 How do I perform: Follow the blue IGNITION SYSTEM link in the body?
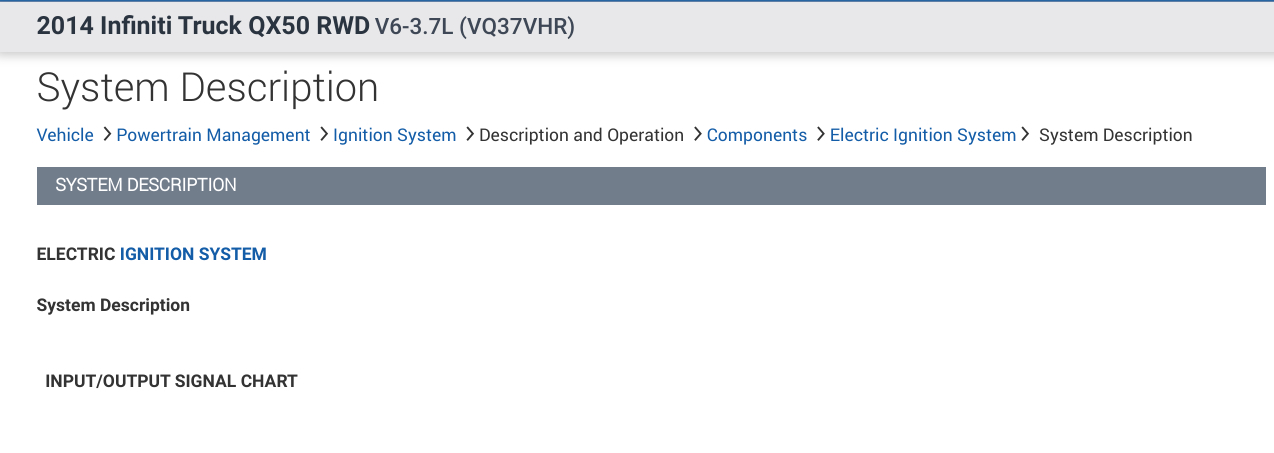point(193,254)
